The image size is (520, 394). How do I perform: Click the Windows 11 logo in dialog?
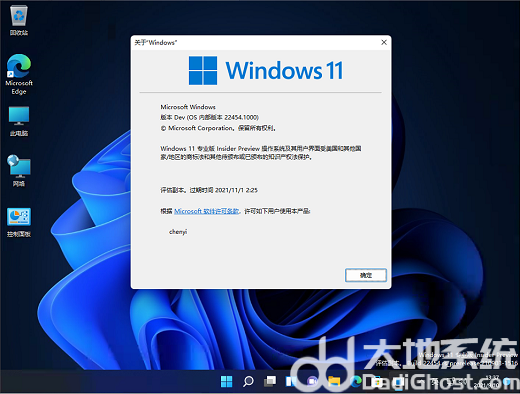266,70
